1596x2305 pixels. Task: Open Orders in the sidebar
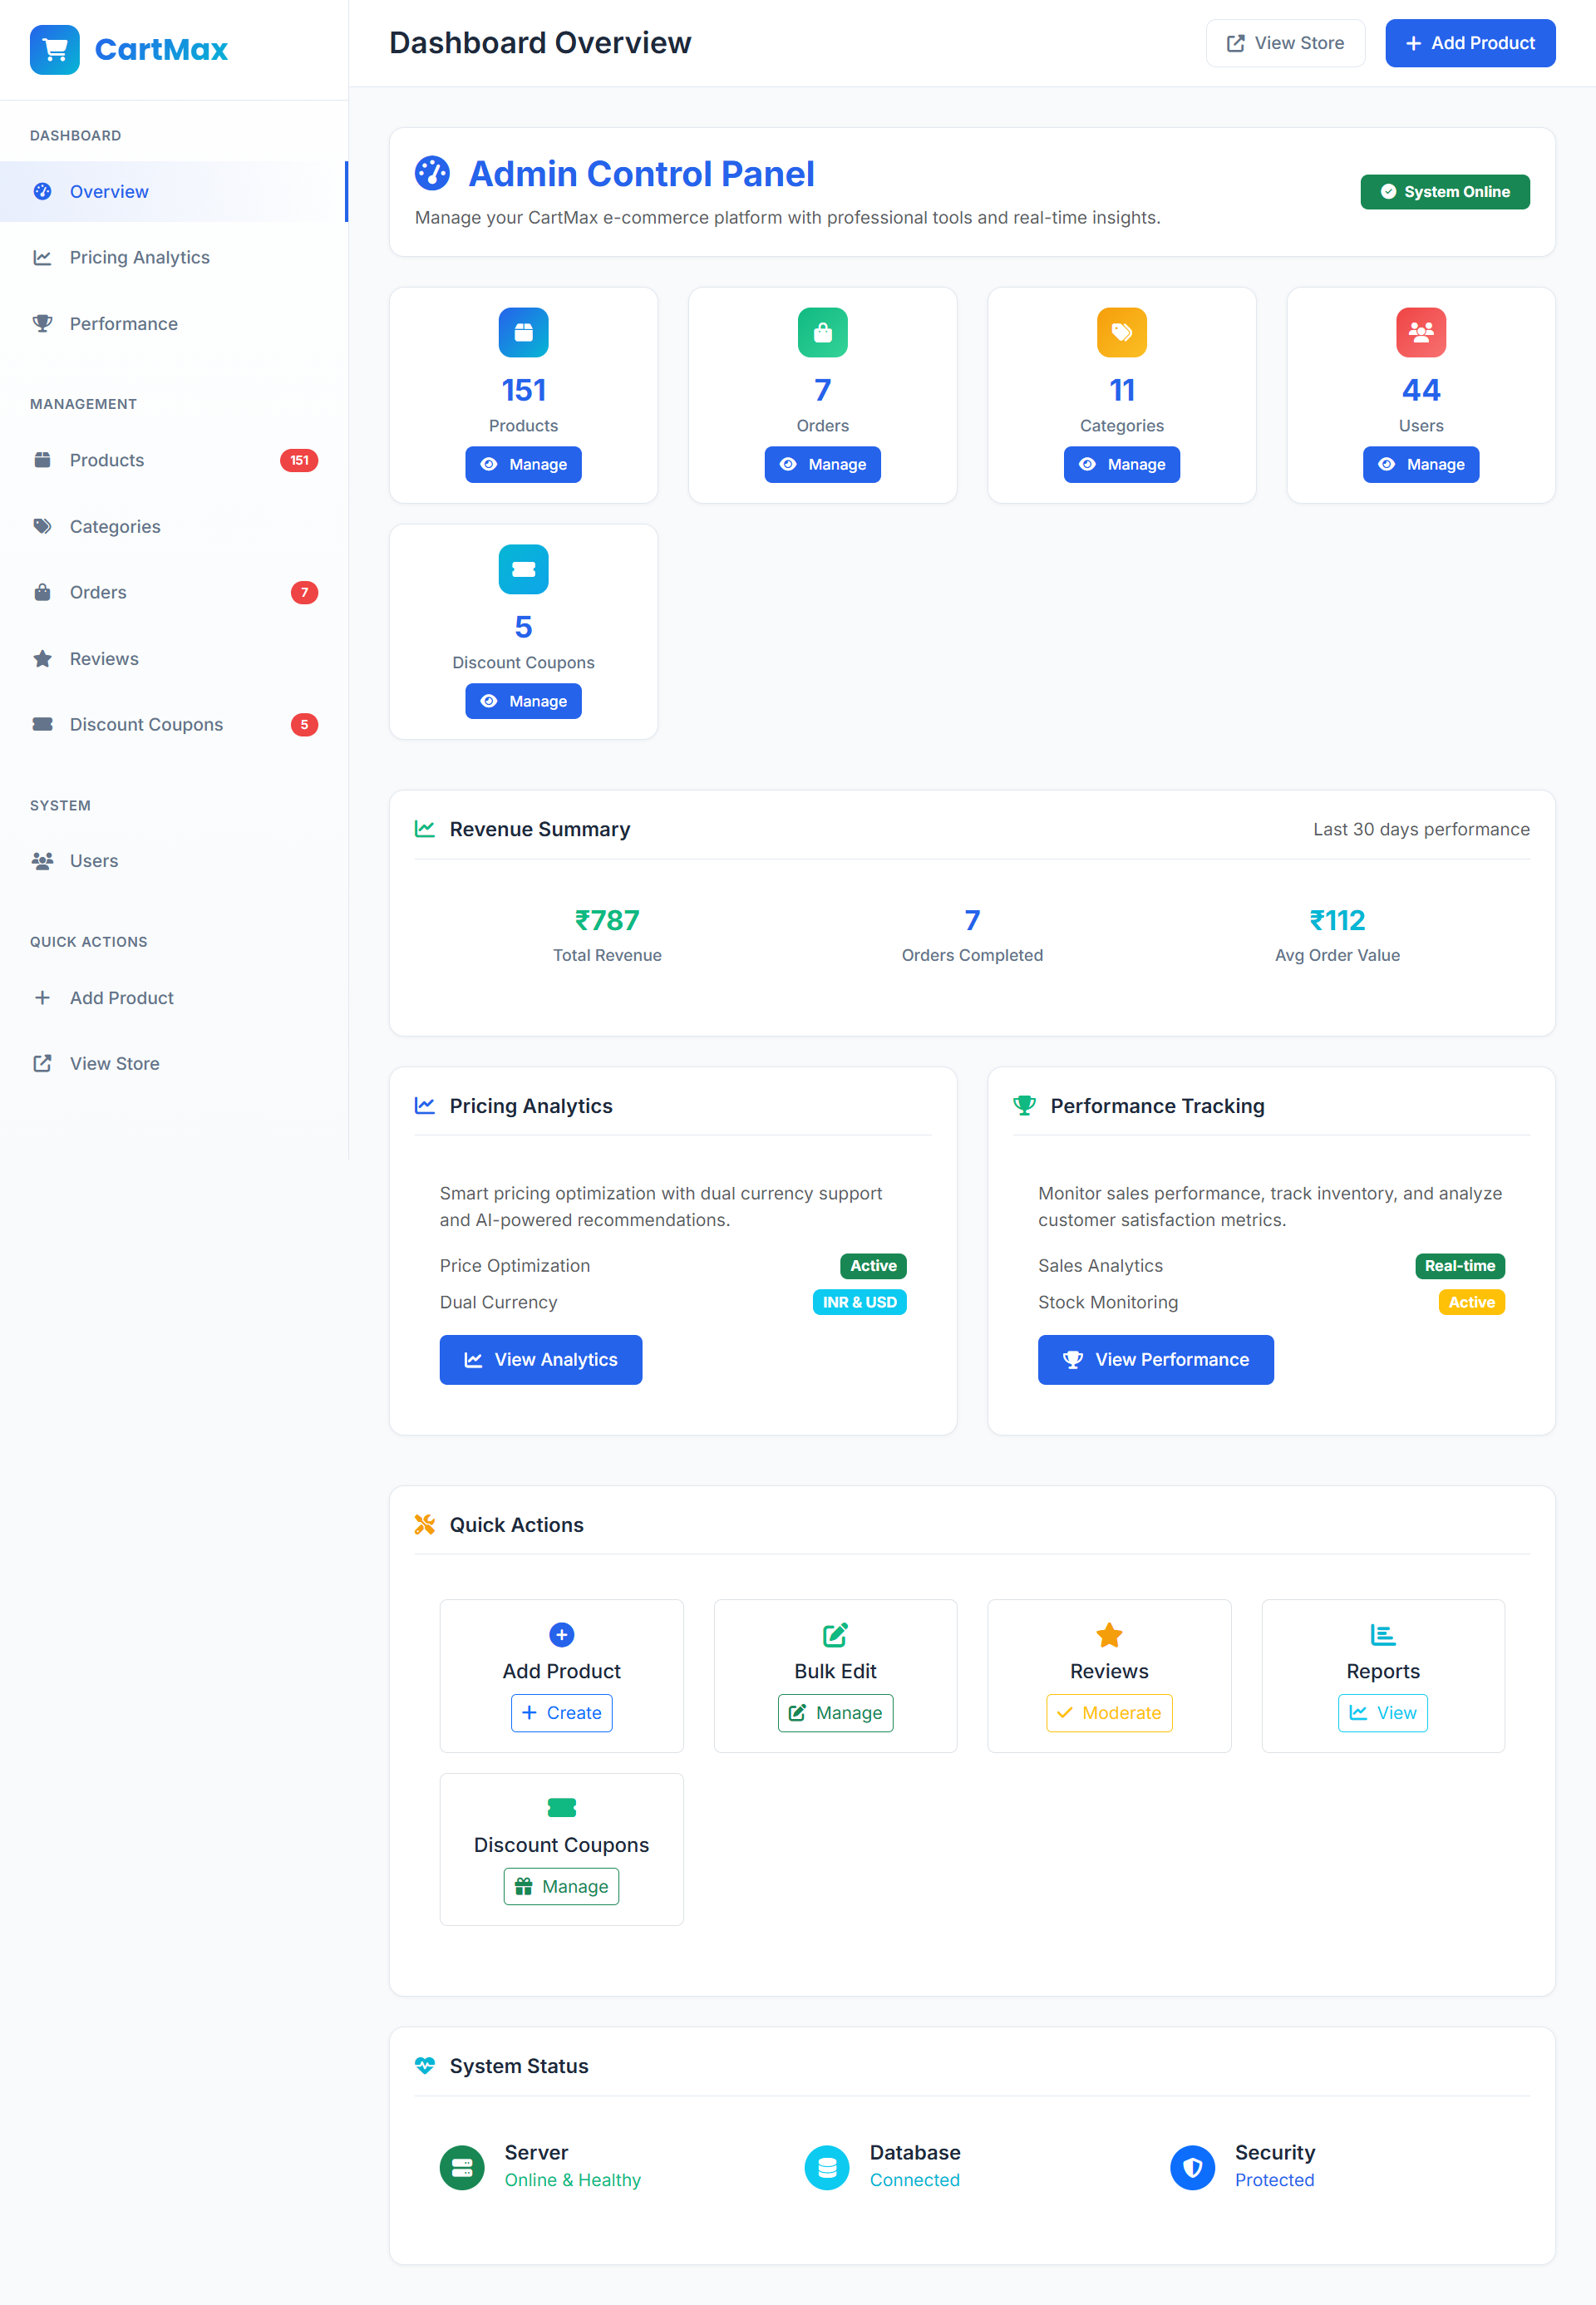pos(174,593)
